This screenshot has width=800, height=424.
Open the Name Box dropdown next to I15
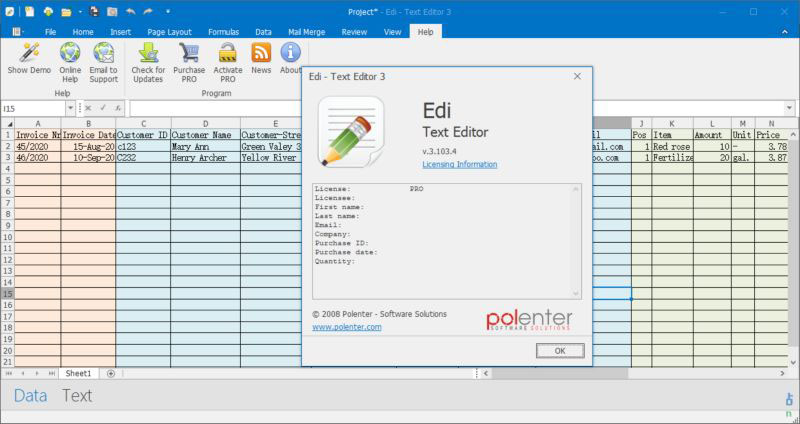(x=70, y=108)
